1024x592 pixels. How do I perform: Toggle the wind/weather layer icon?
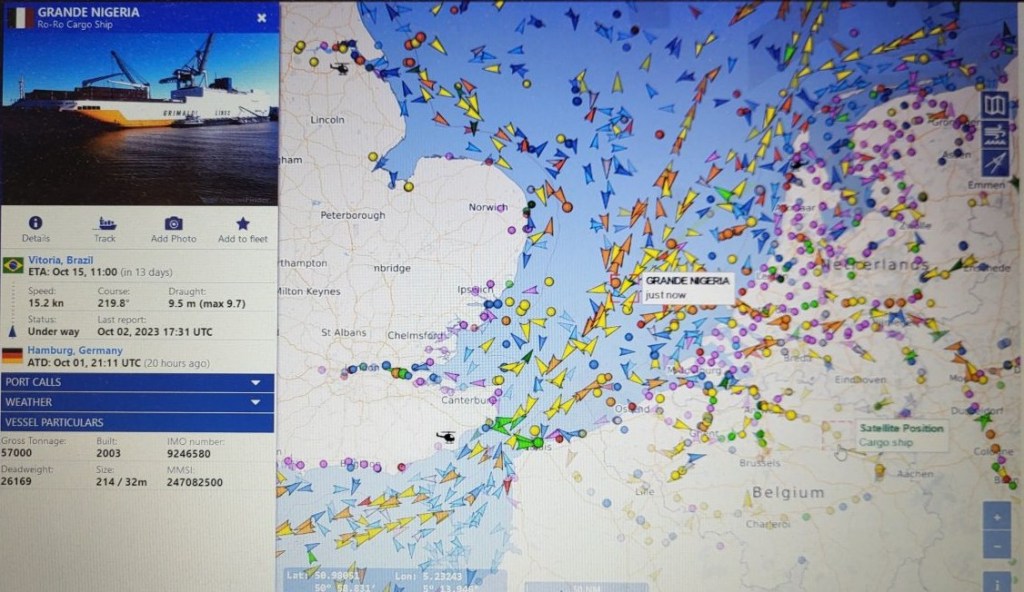coord(996,134)
